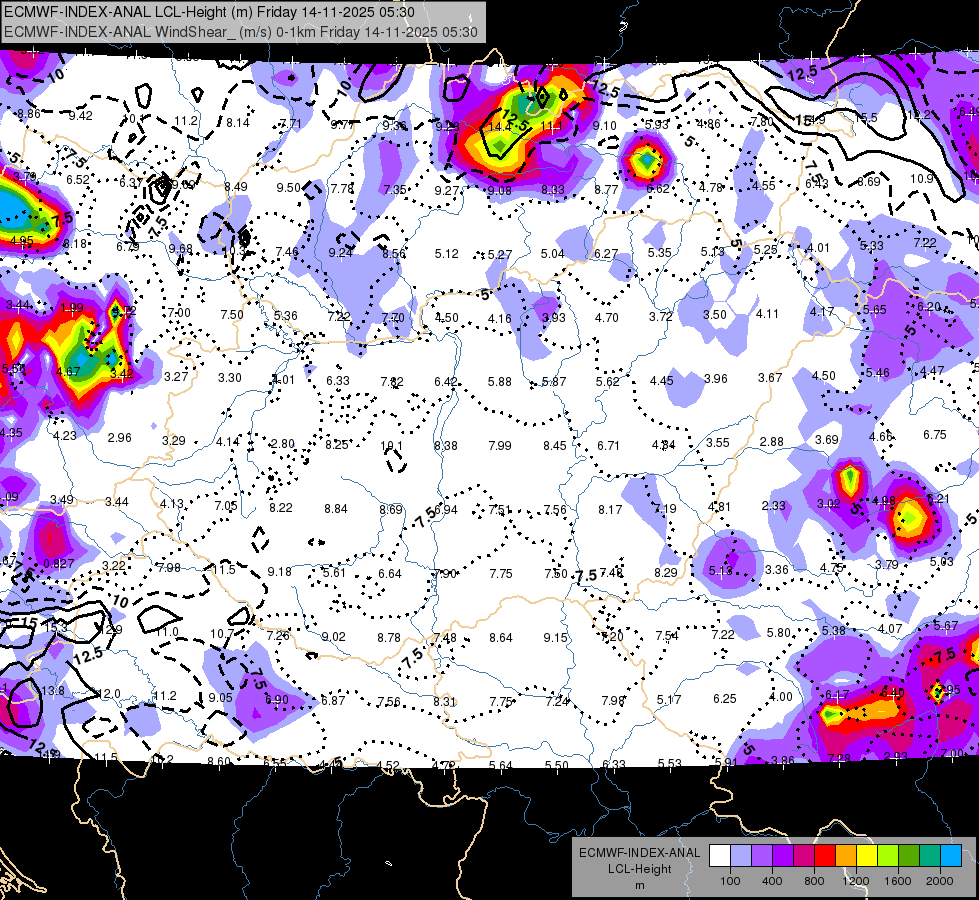Screen dimensions: 979x900
Task: Click the sky blue legend swatch
Action: [951, 856]
